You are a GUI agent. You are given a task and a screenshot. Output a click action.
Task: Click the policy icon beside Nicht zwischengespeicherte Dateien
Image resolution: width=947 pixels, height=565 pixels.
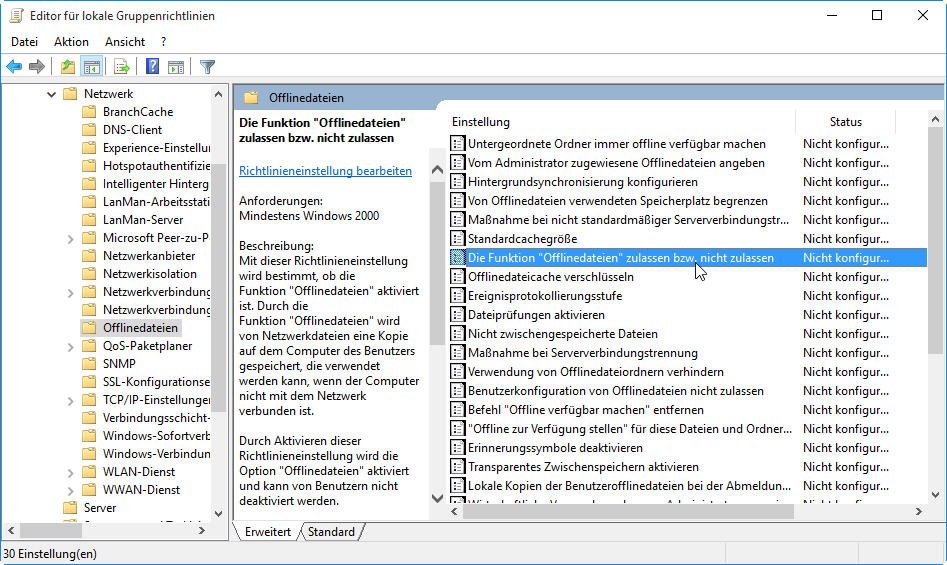pos(458,334)
